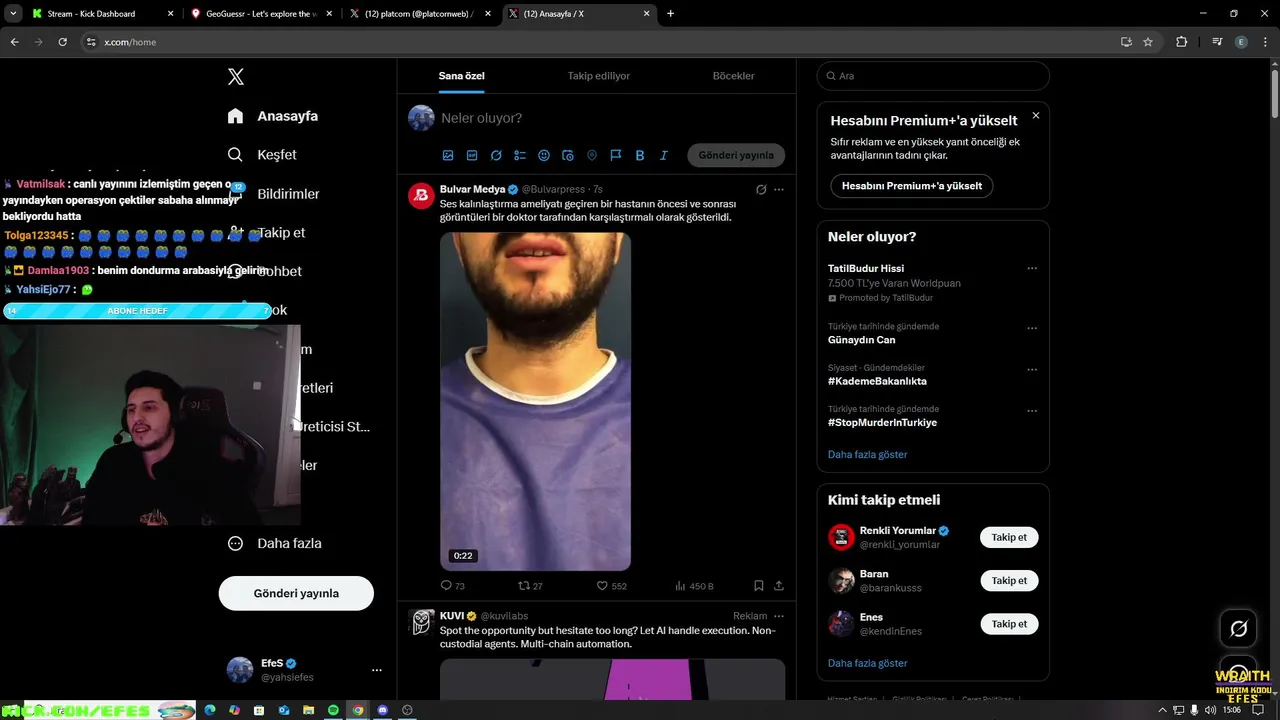Switch to the Takip ediliyor tab
Viewport: 1280px width, 720px height.
tap(598, 76)
